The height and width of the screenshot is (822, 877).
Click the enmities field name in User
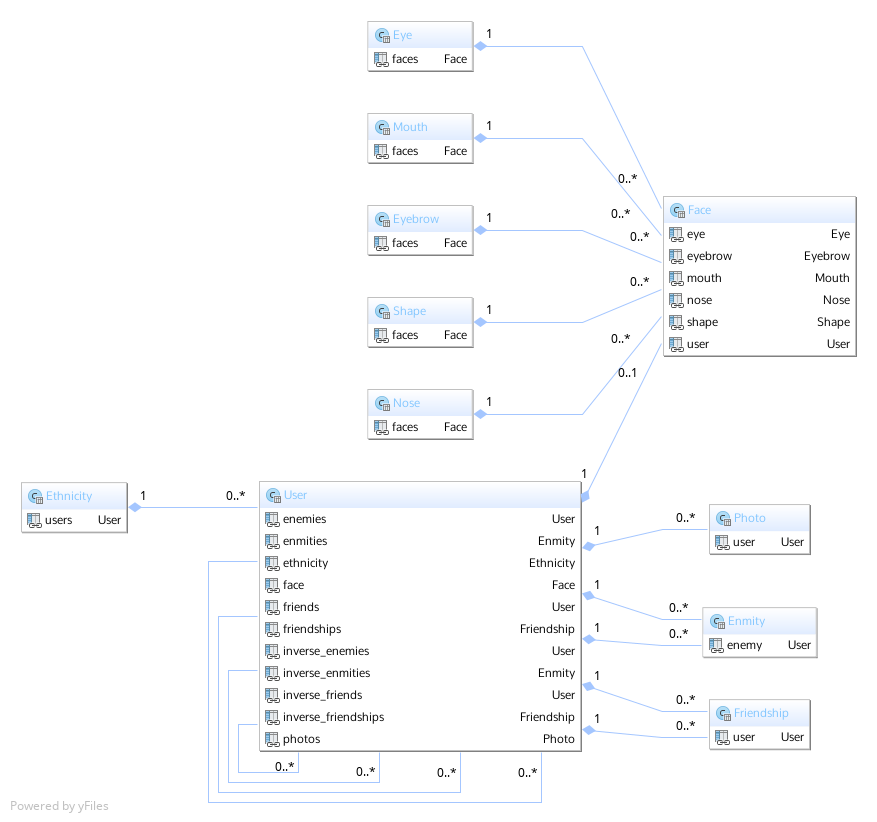305,541
